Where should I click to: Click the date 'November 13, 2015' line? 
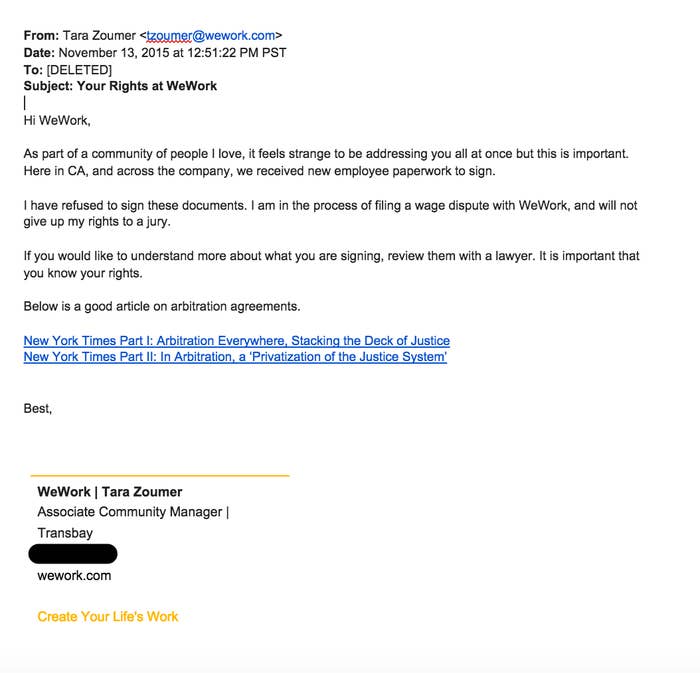point(155,53)
